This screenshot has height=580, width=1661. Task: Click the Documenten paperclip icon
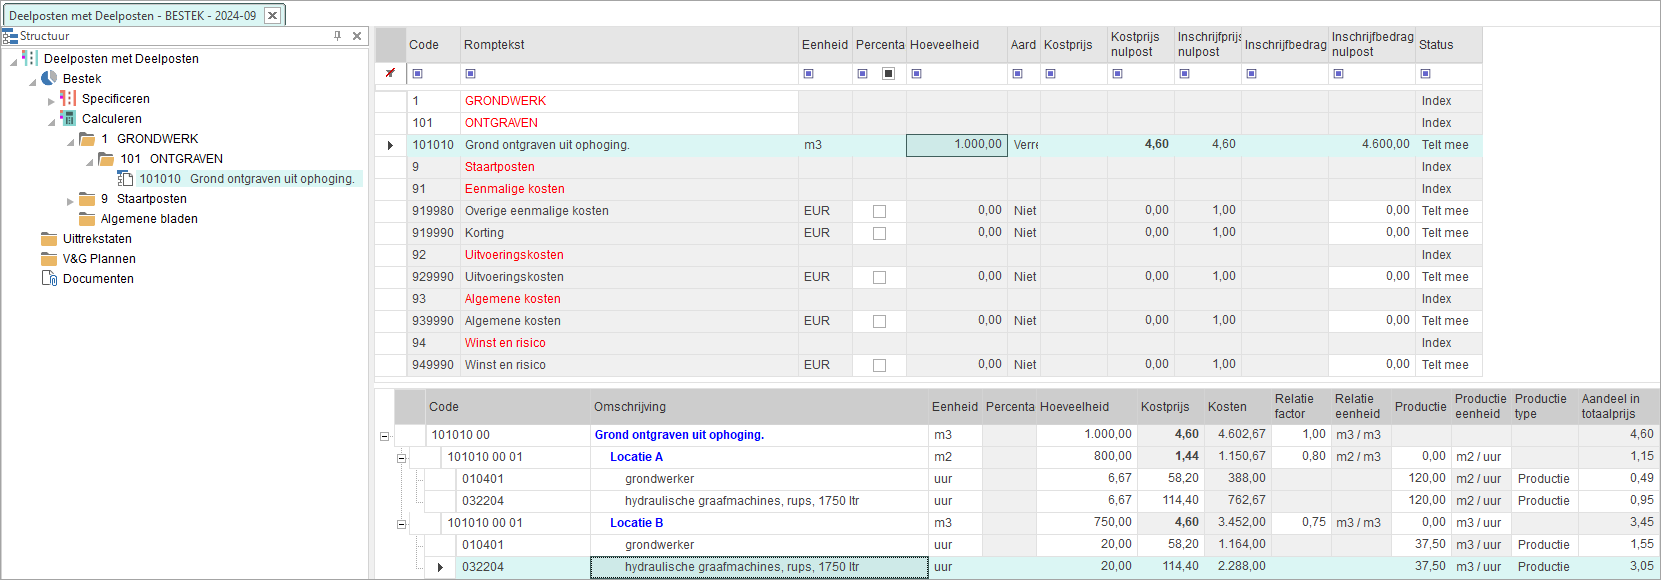point(49,278)
